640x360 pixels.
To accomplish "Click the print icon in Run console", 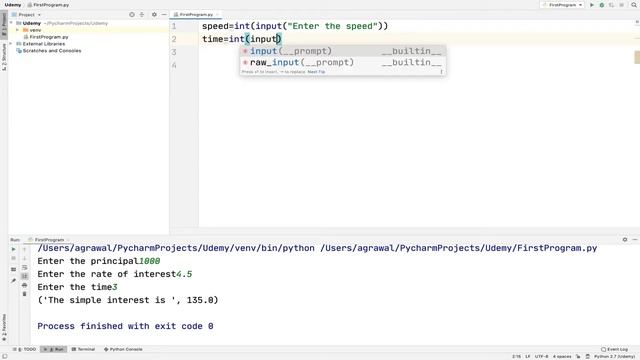I will click(x=24, y=285).
